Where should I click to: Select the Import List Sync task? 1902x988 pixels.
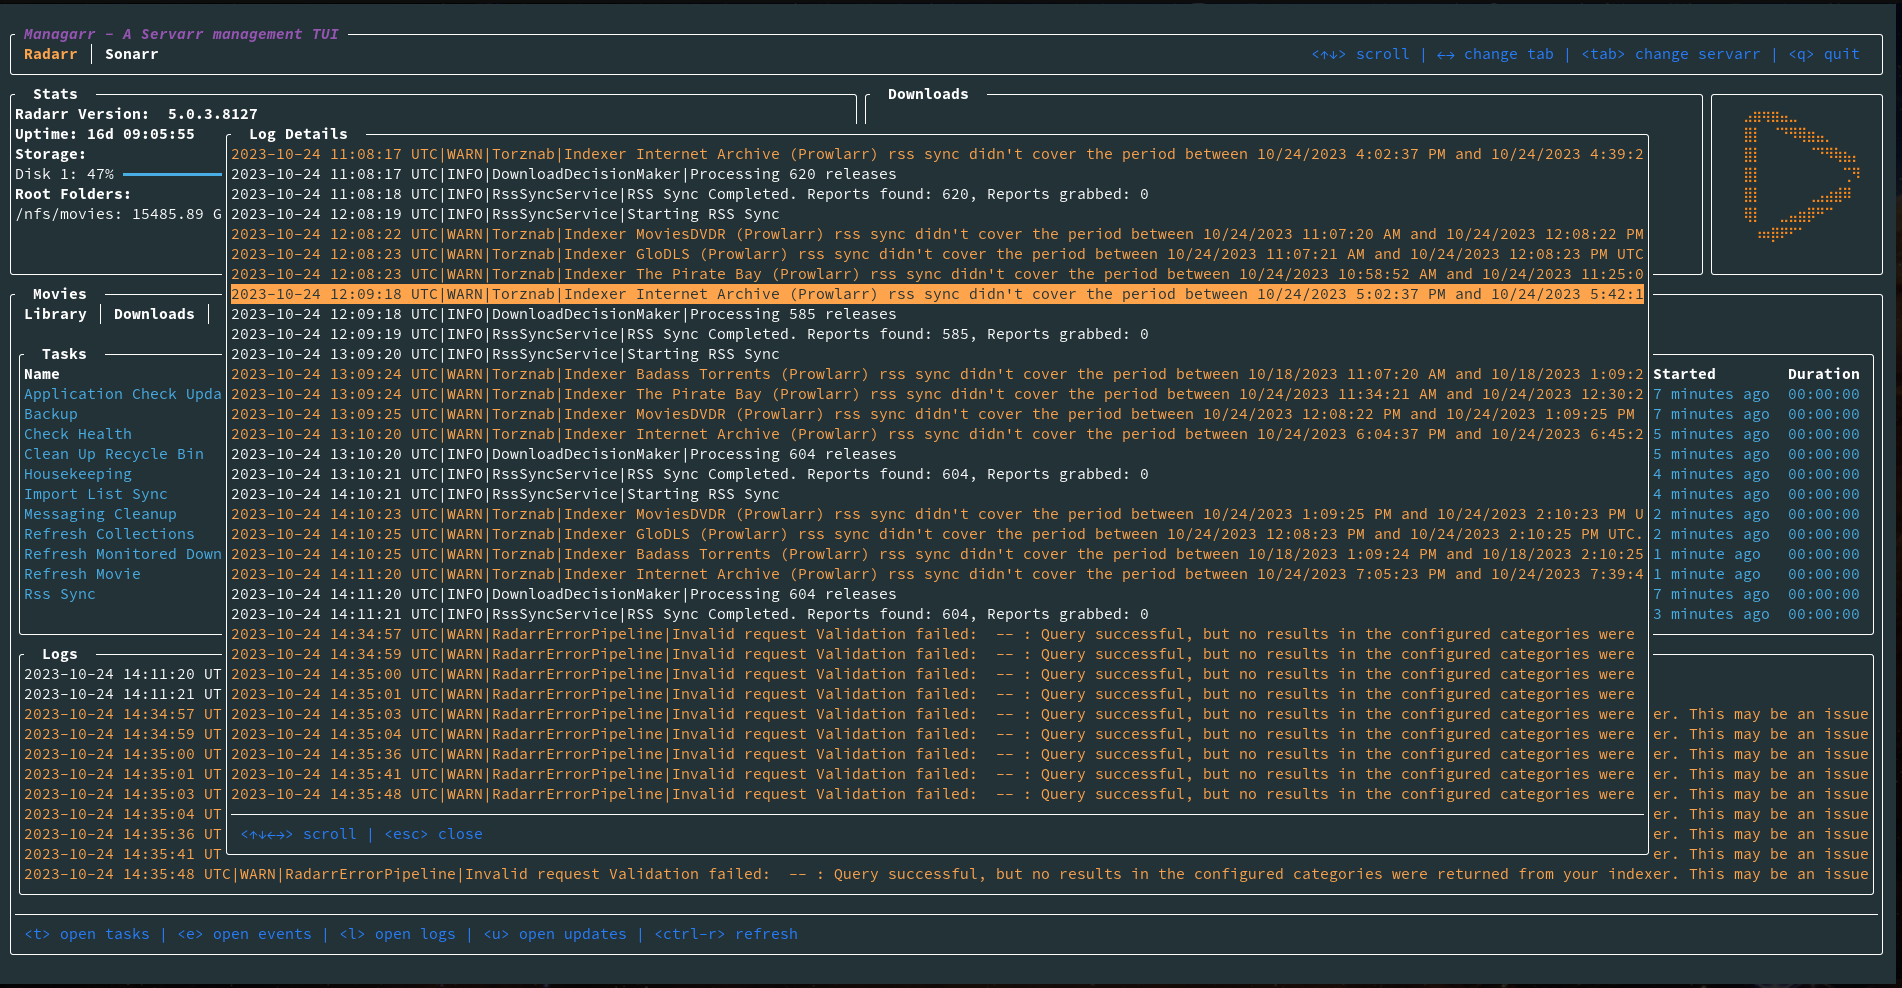coord(96,494)
